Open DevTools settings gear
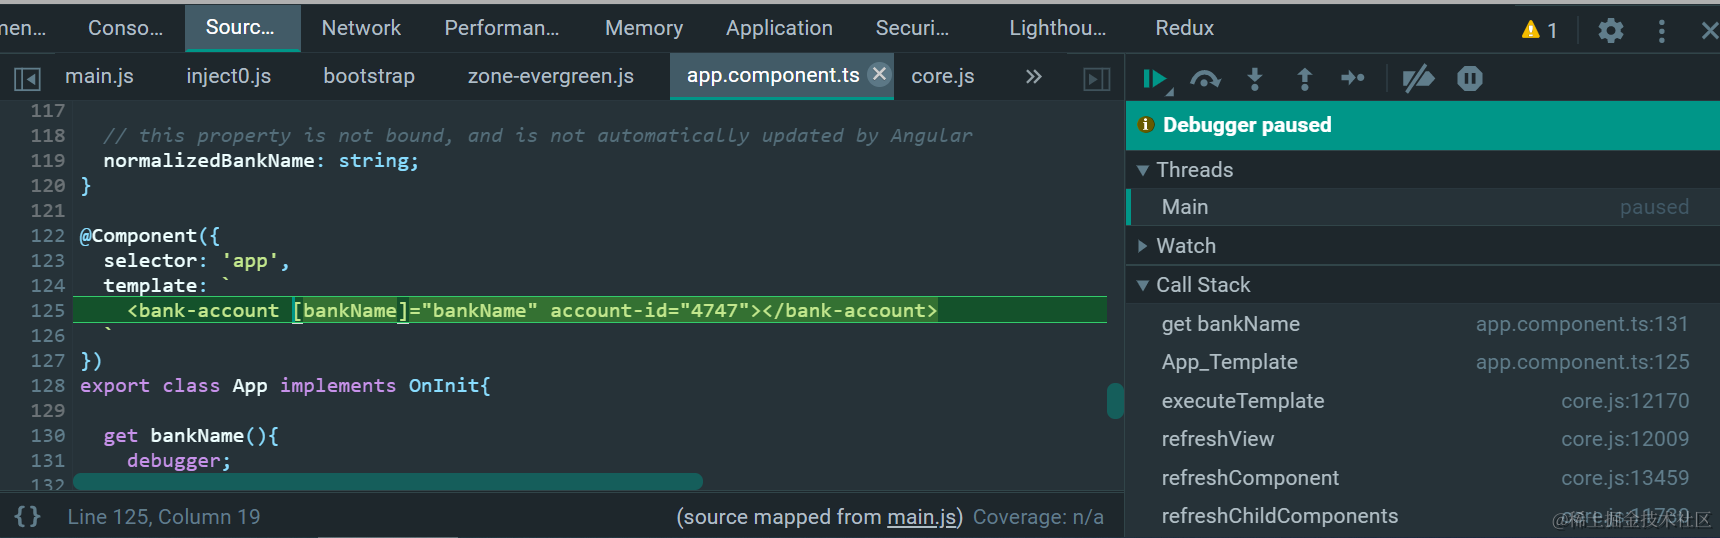Viewport: 1720px width, 538px height. [x=1610, y=30]
